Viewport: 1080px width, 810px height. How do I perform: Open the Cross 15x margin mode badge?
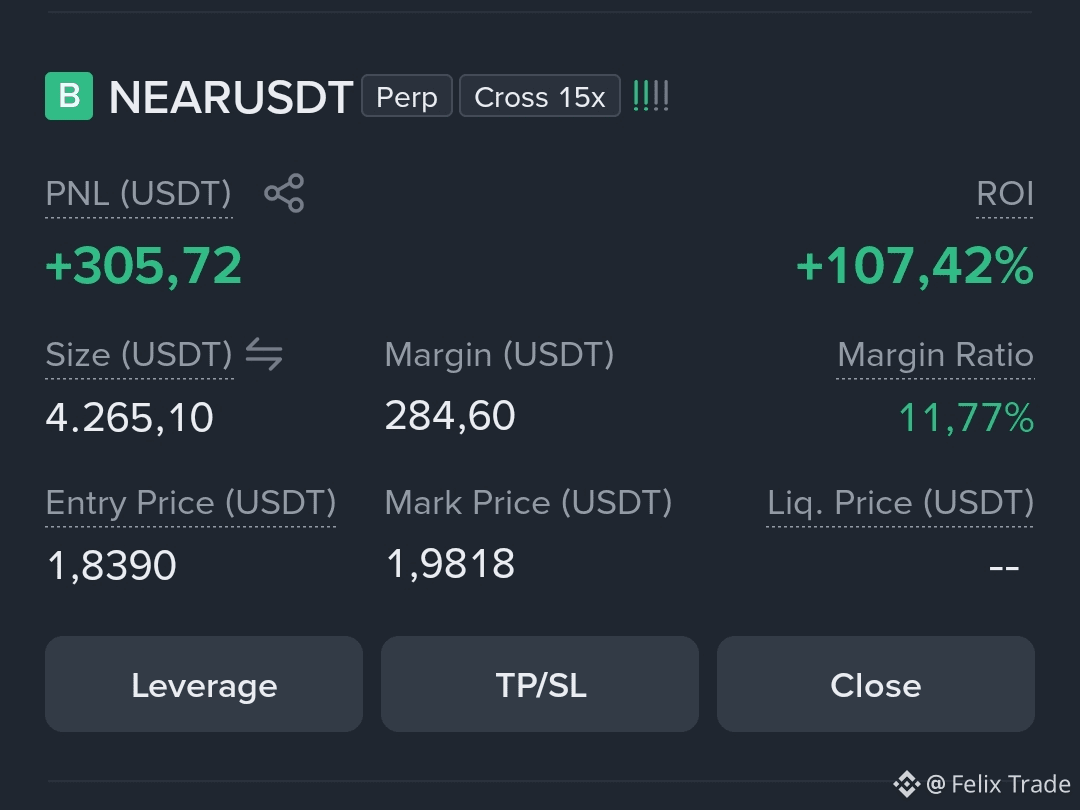[540, 96]
